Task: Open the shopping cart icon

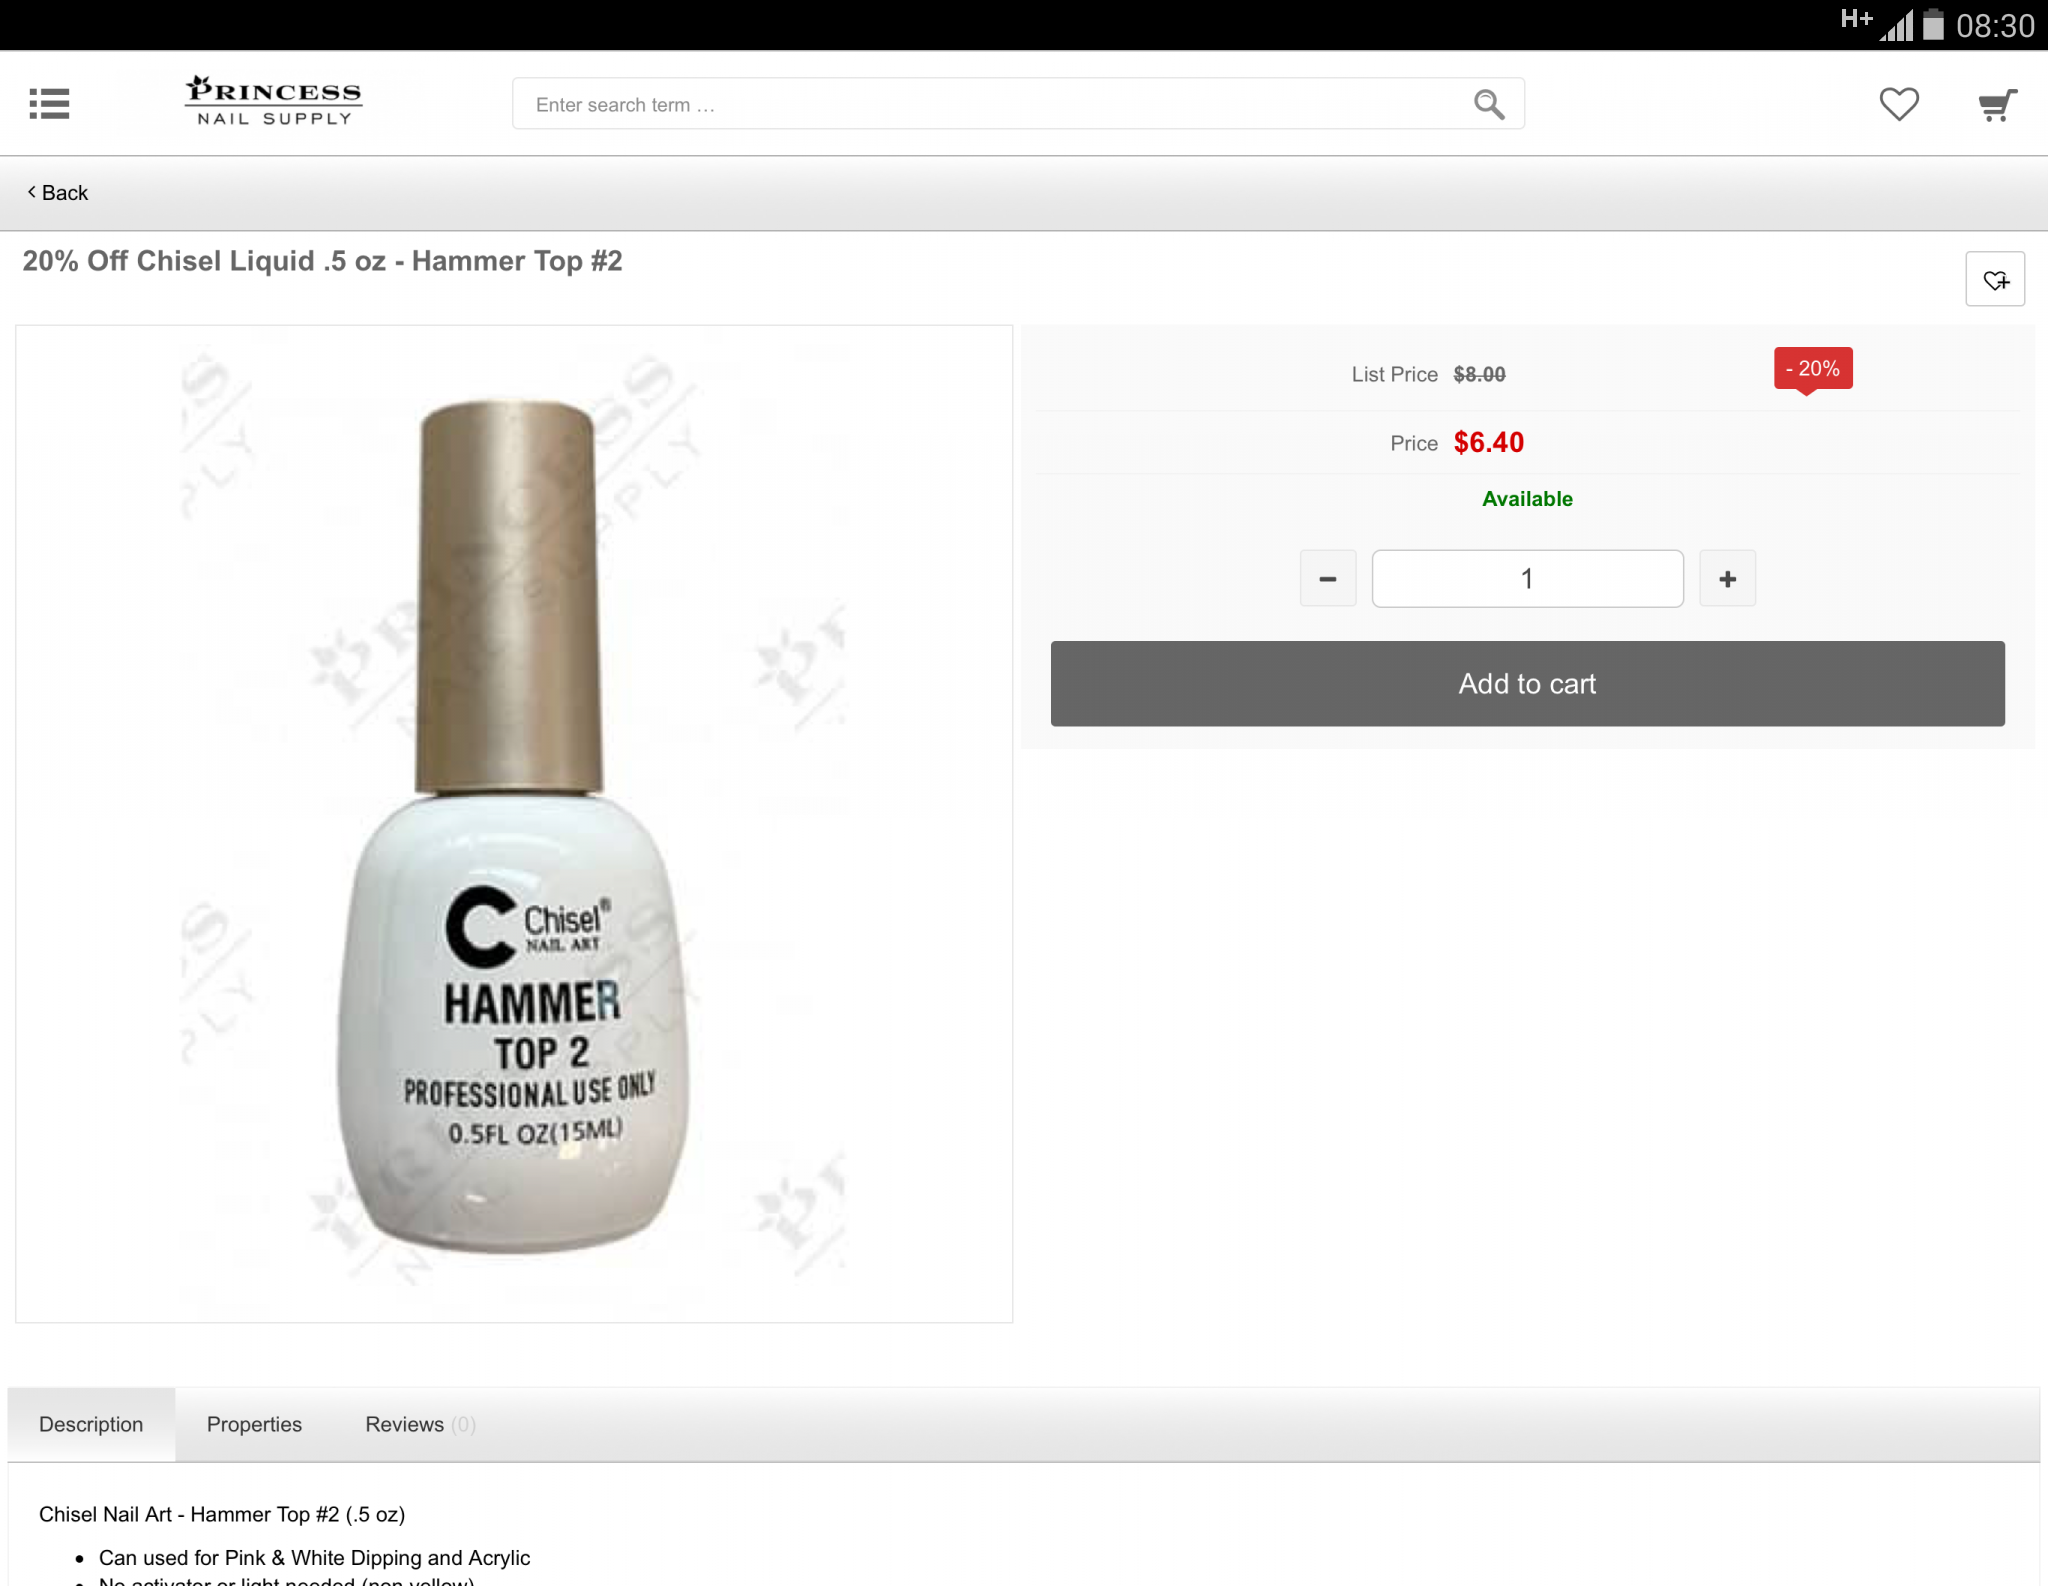Action: click(x=1997, y=104)
